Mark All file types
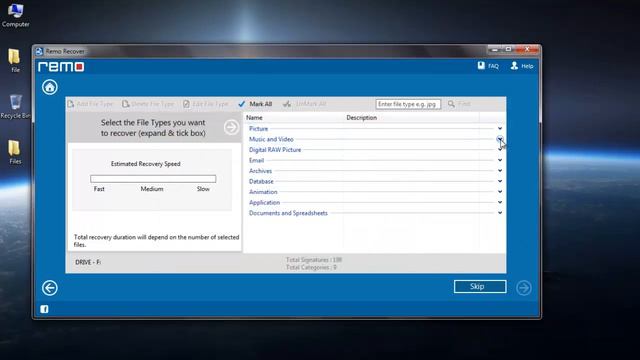This screenshot has width=640, height=360. coord(255,104)
